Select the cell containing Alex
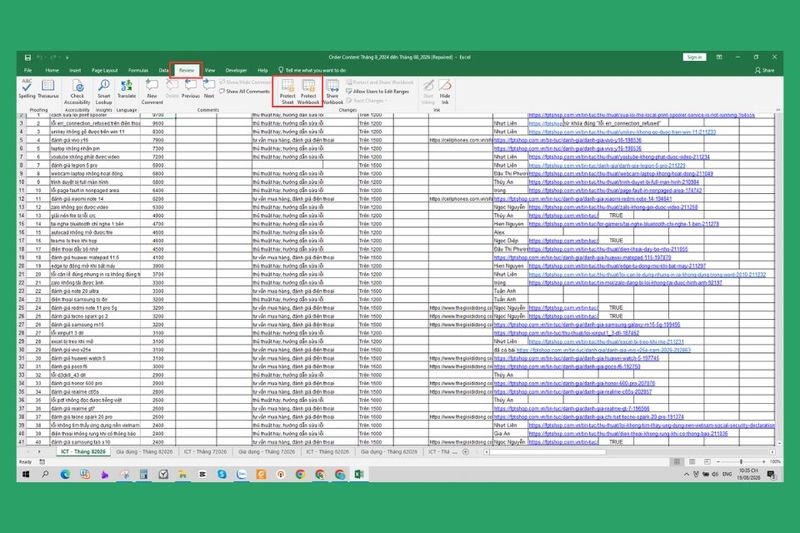 point(510,232)
